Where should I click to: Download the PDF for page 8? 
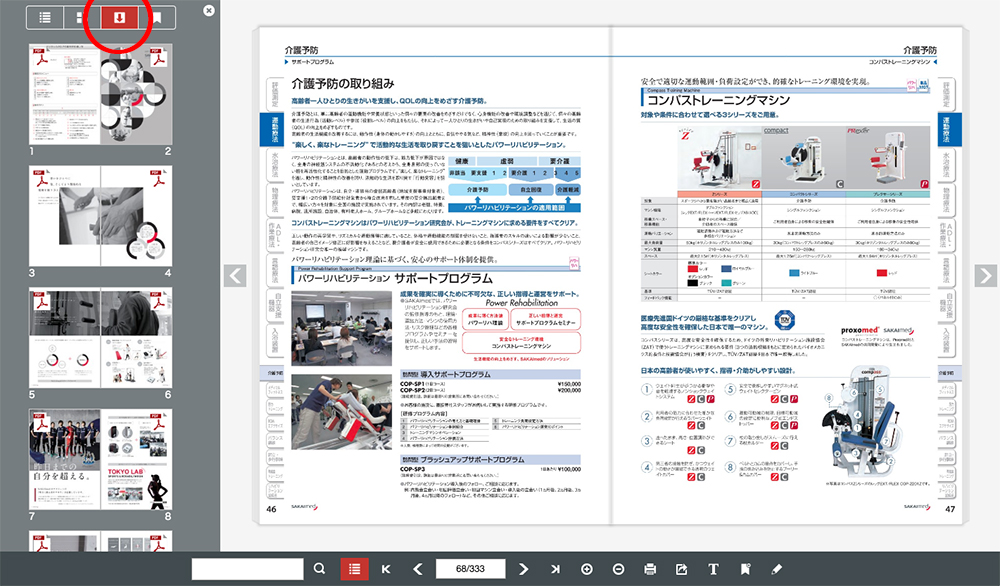pos(157,423)
